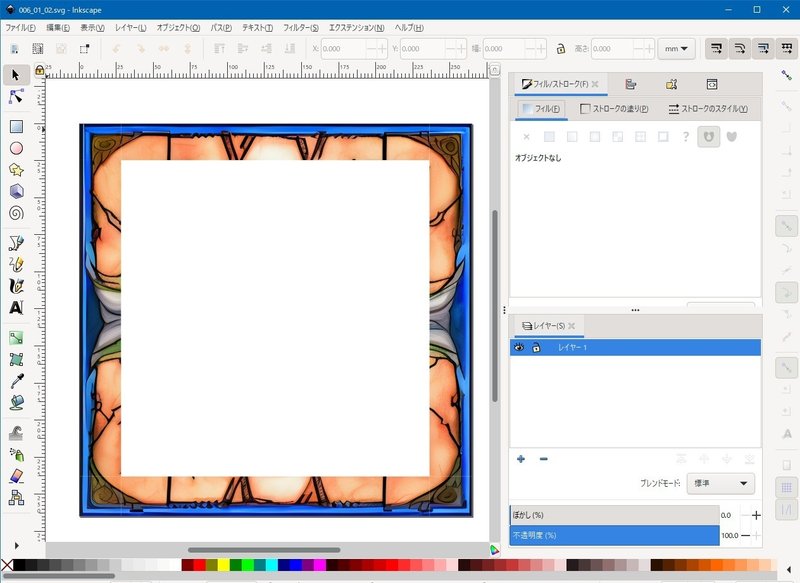Open the ファイル menu
800x583 pixels.
pyautogui.click(x=20, y=28)
